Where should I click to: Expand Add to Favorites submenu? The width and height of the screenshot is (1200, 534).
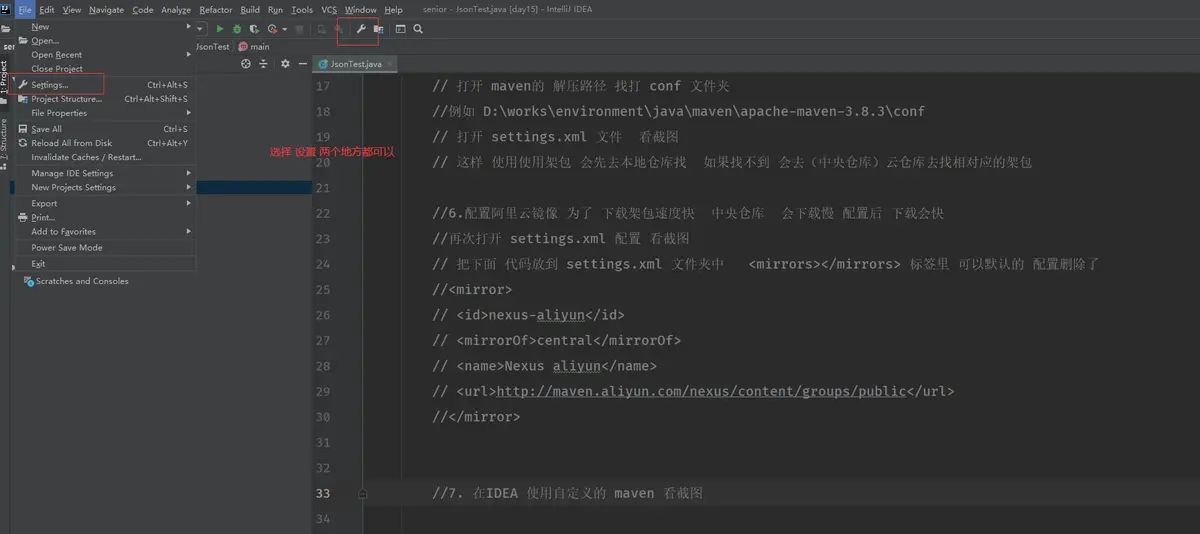(104, 231)
